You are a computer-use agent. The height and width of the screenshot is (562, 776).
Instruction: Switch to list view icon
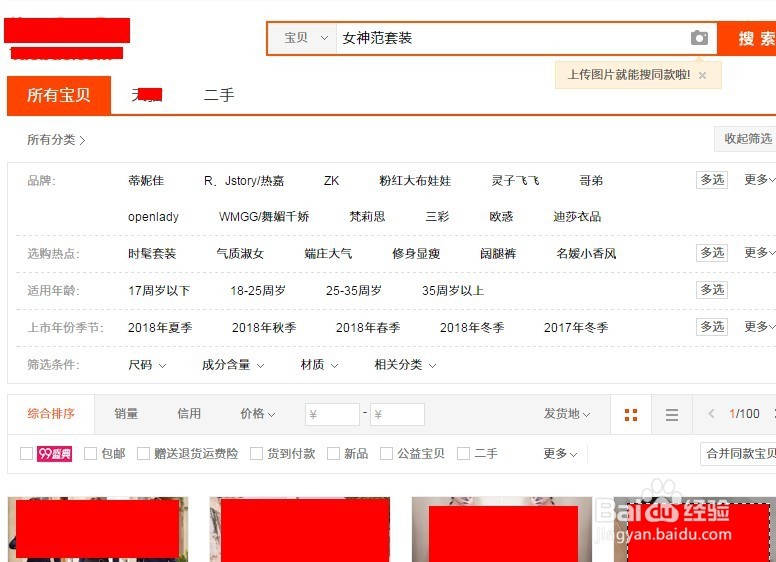(x=672, y=415)
